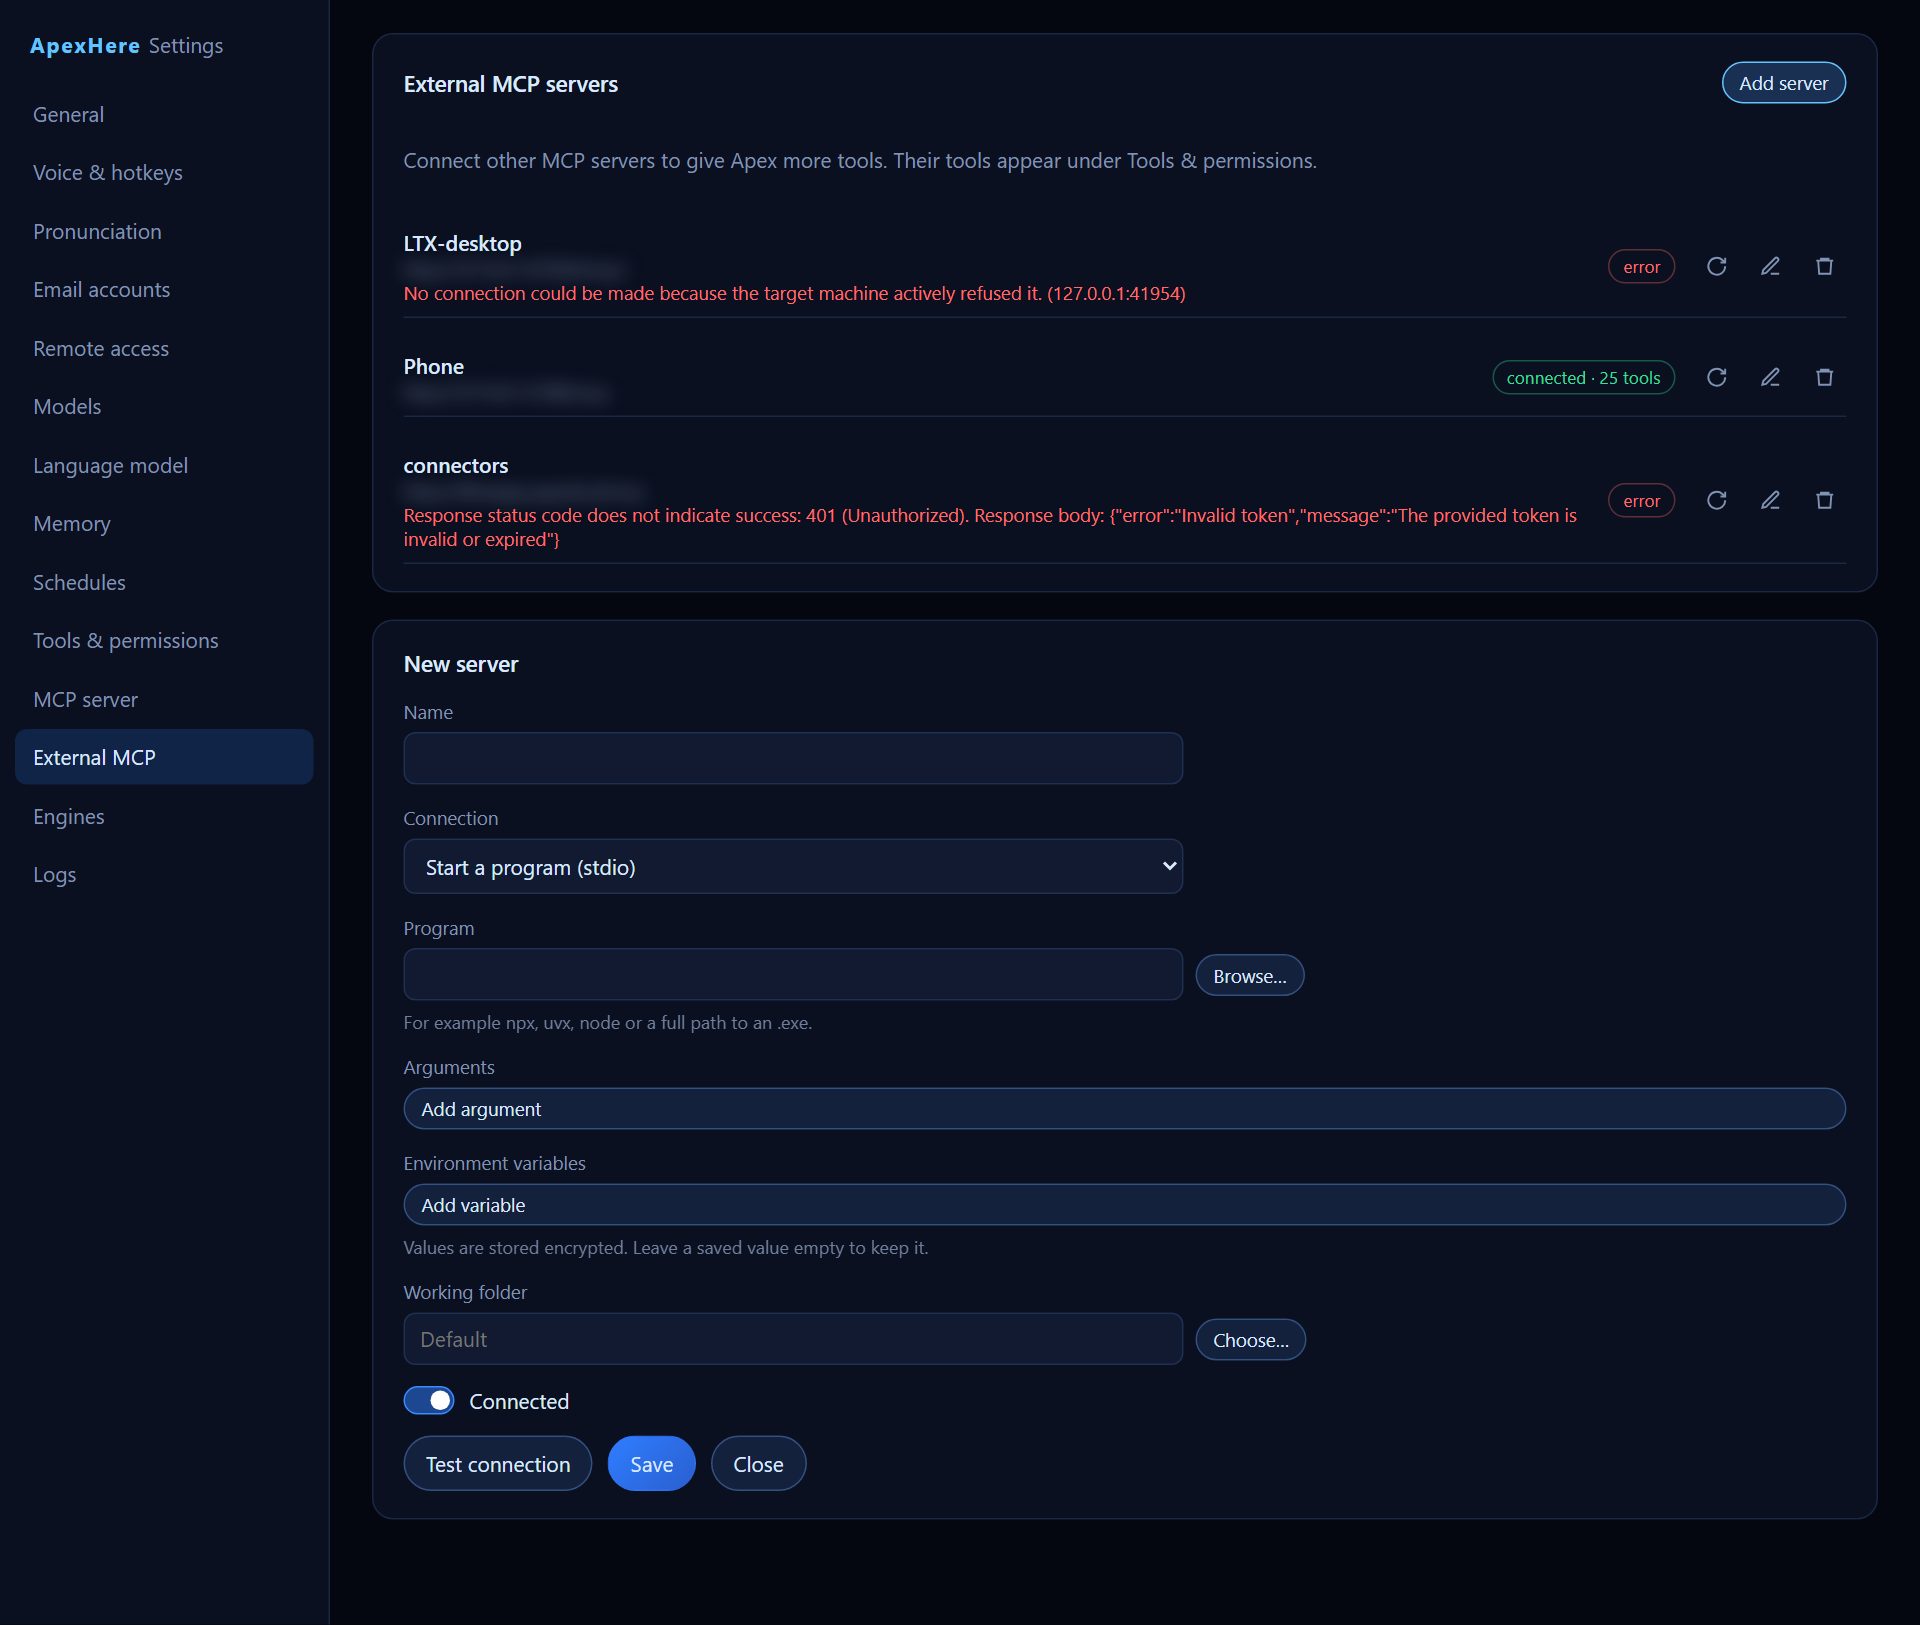Browse for a program file
The image size is (1920, 1625).
pos(1250,975)
